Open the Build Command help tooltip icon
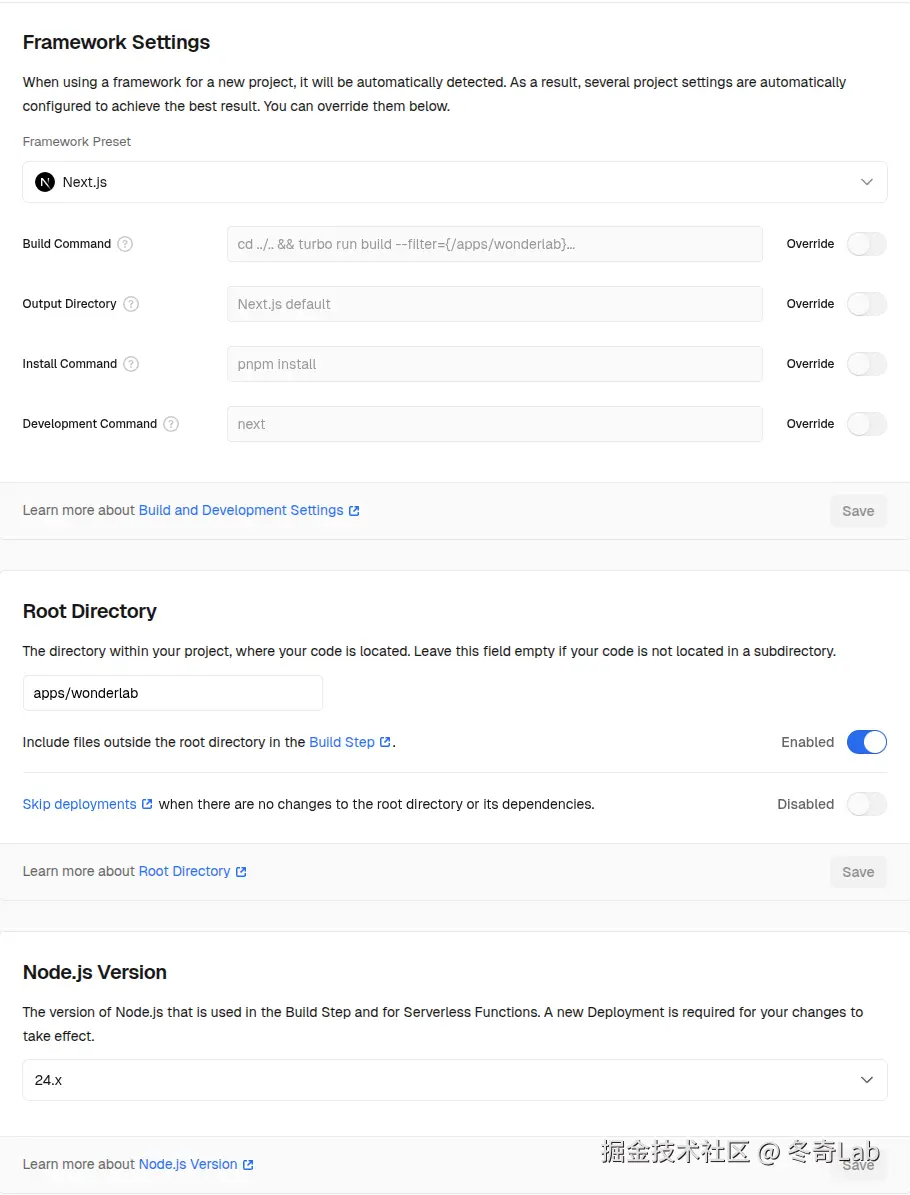 (x=125, y=244)
